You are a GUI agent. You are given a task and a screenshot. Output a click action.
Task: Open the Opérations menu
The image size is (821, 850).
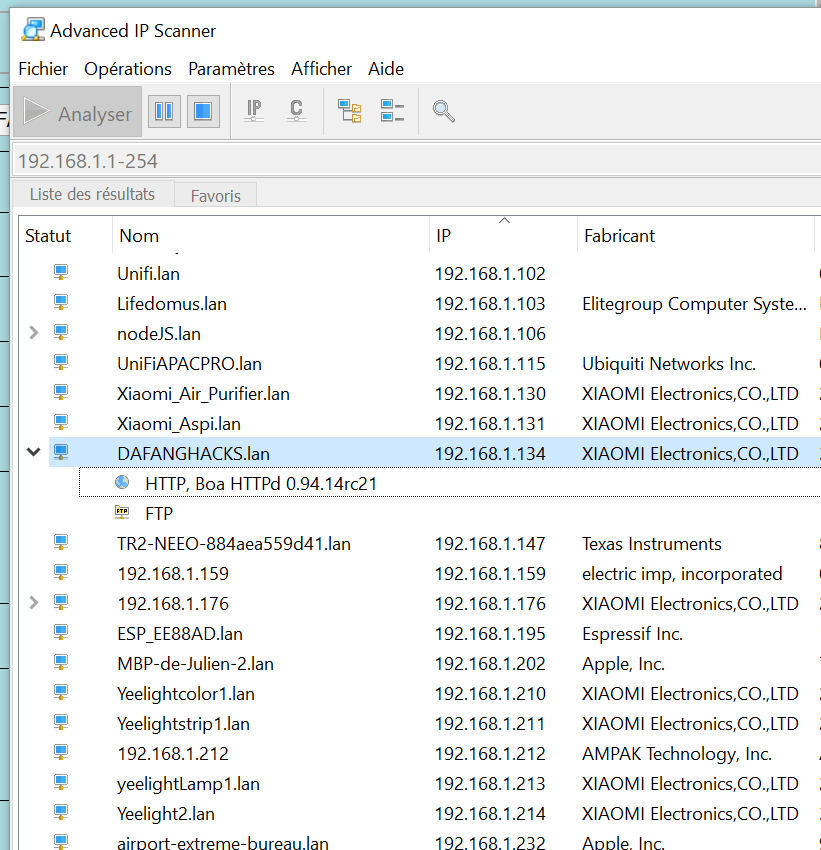[128, 69]
